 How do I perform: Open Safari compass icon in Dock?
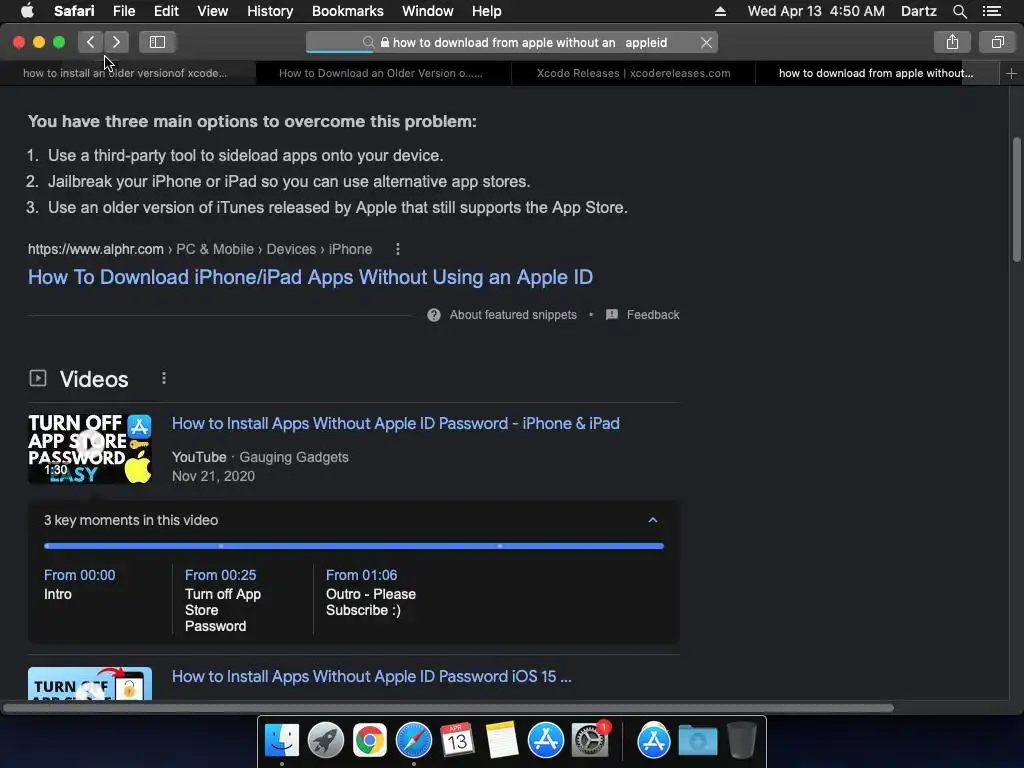coord(413,741)
